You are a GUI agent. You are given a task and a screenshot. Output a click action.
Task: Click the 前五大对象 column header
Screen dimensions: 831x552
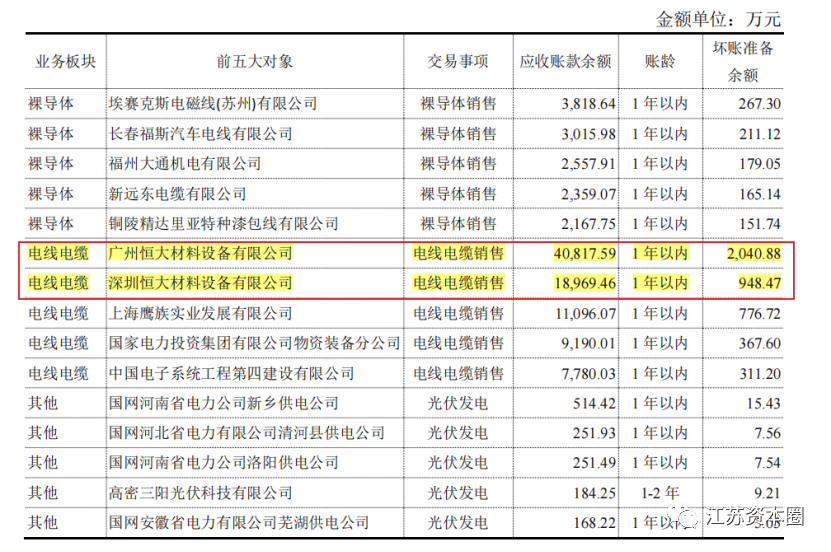click(x=254, y=61)
